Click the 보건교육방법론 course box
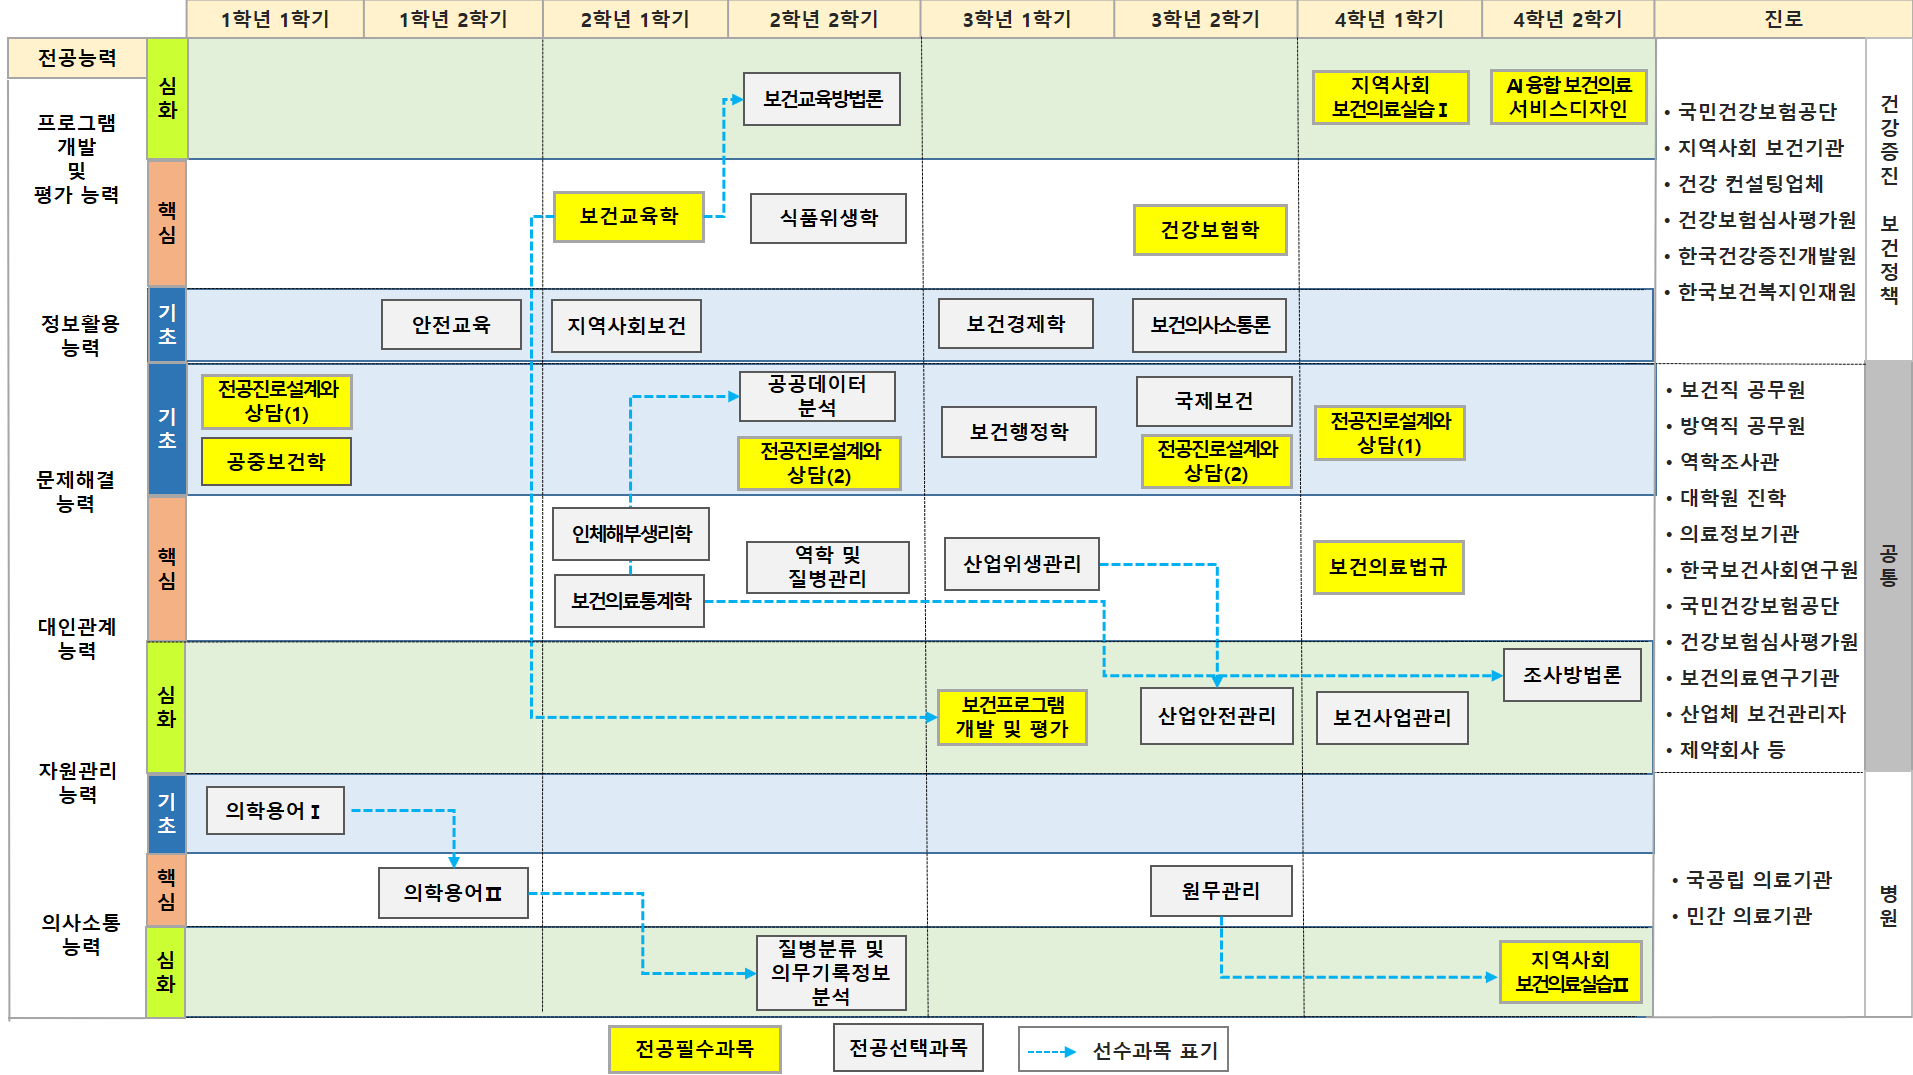This screenshot has width=1913, height=1075. pyautogui.click(x=822, y=99)
